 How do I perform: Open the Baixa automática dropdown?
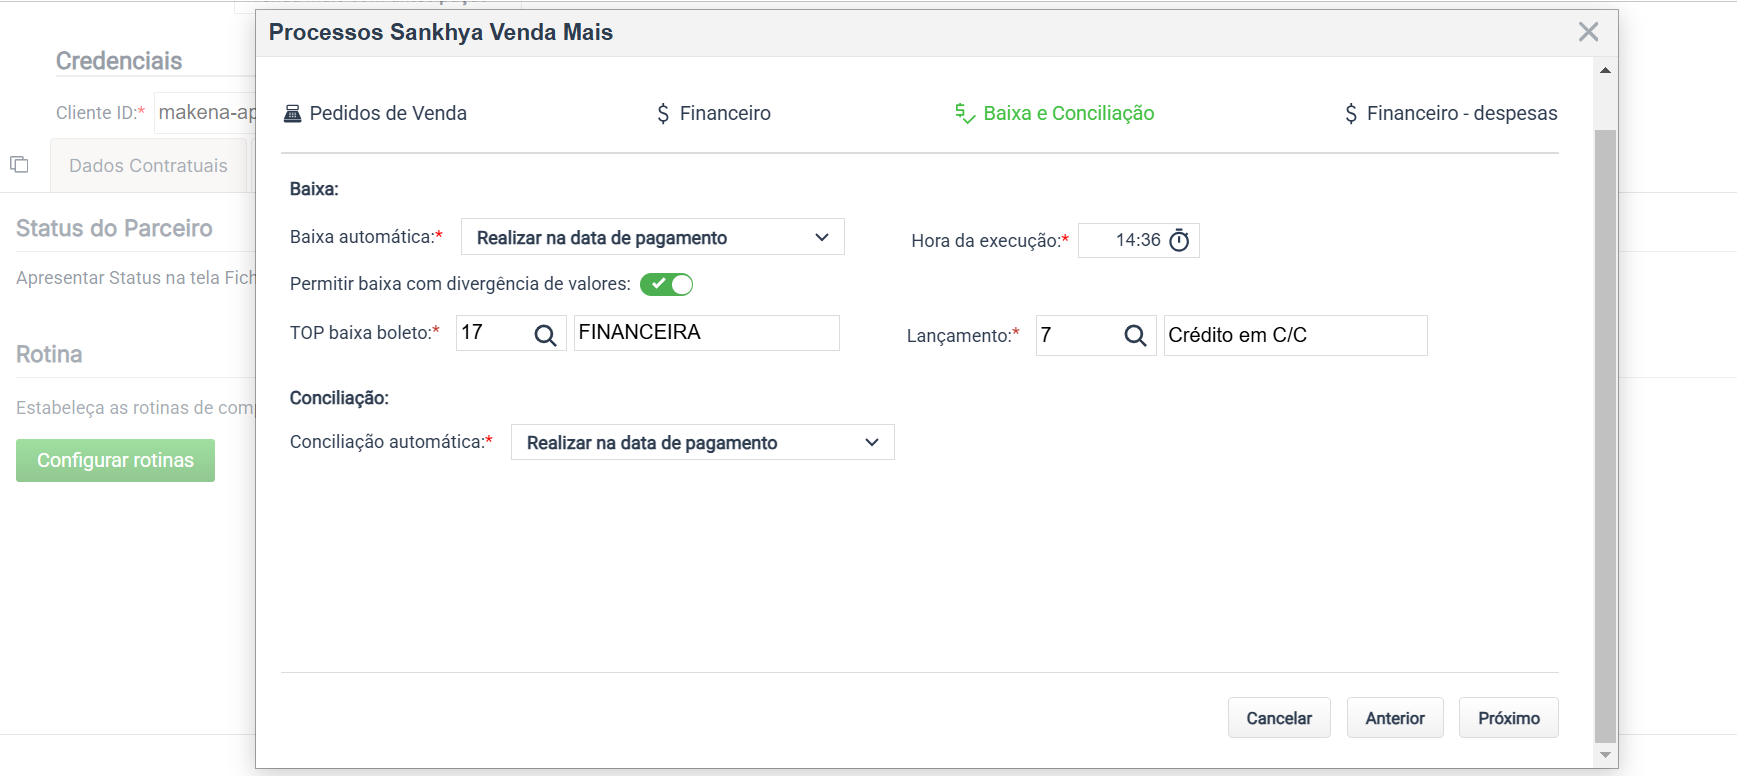coord(653,237)
